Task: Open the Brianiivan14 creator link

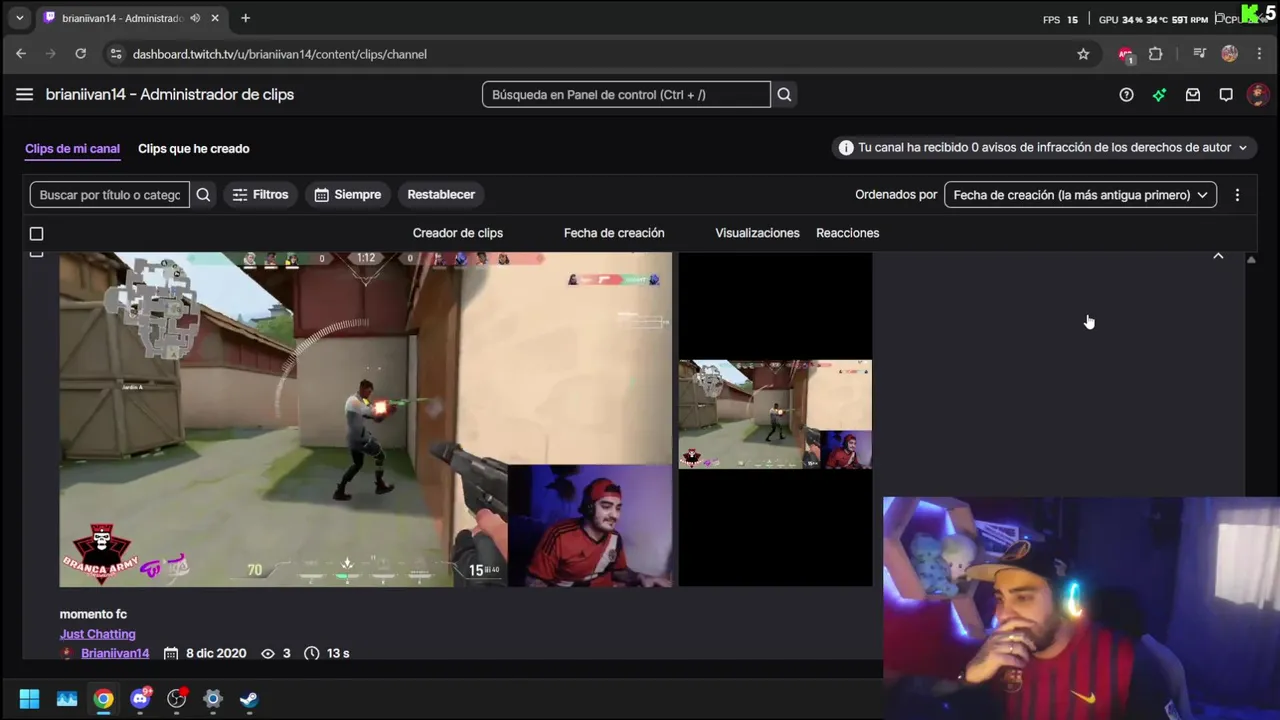Action: [115, 653]
